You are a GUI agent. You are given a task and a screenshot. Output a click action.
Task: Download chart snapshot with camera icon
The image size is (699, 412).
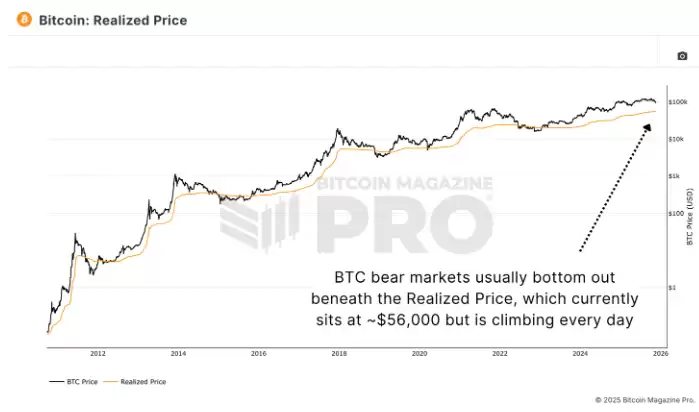click(682, 56)
